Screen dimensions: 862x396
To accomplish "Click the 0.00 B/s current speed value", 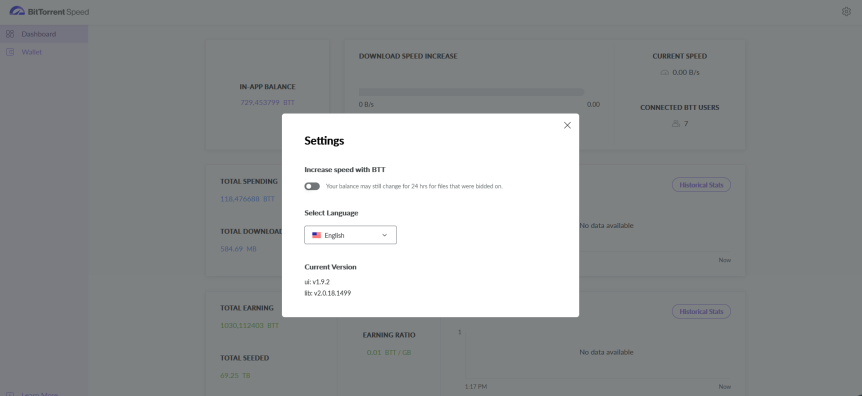I will point(686,73).
